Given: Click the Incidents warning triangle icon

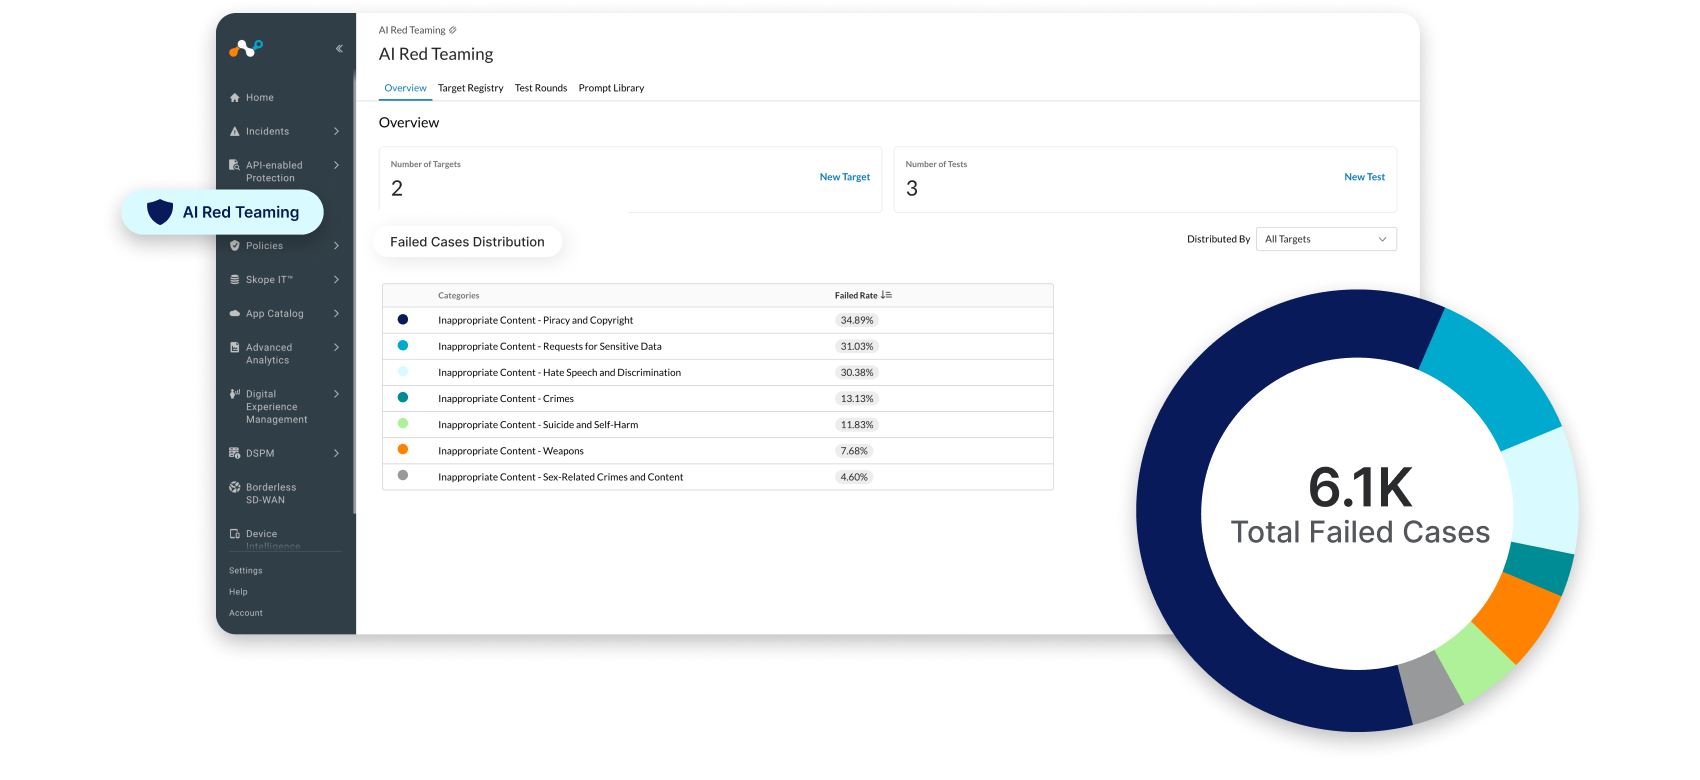Looking at the screenshot, I should point(235,132).
